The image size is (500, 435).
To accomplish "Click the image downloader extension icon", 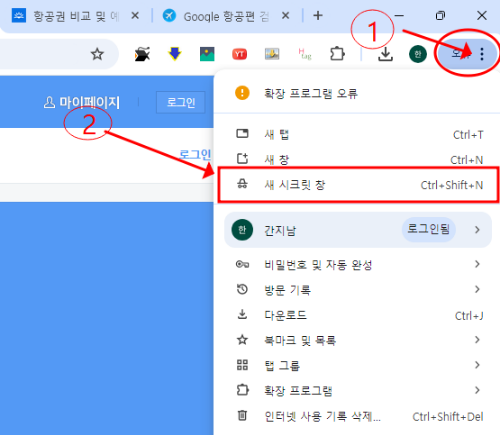I will point(272,54).
